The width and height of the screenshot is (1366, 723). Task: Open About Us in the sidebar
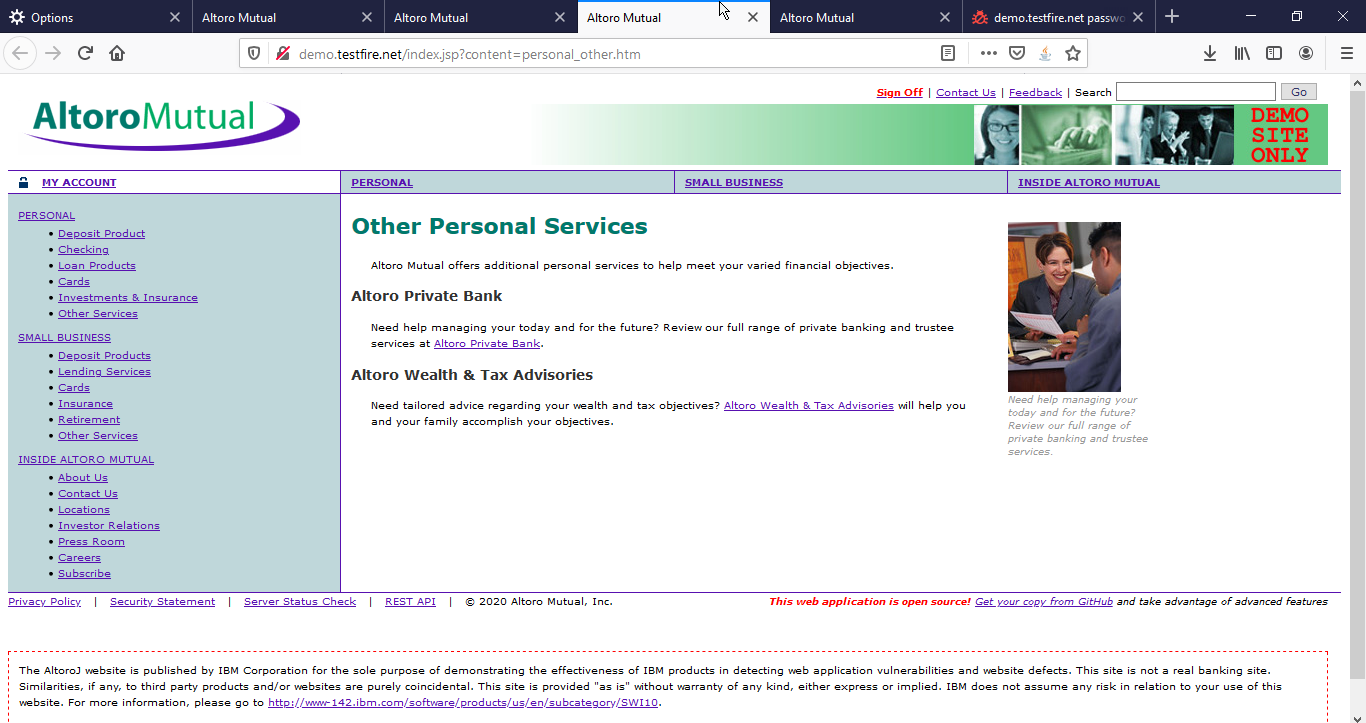tap(83, 477)
